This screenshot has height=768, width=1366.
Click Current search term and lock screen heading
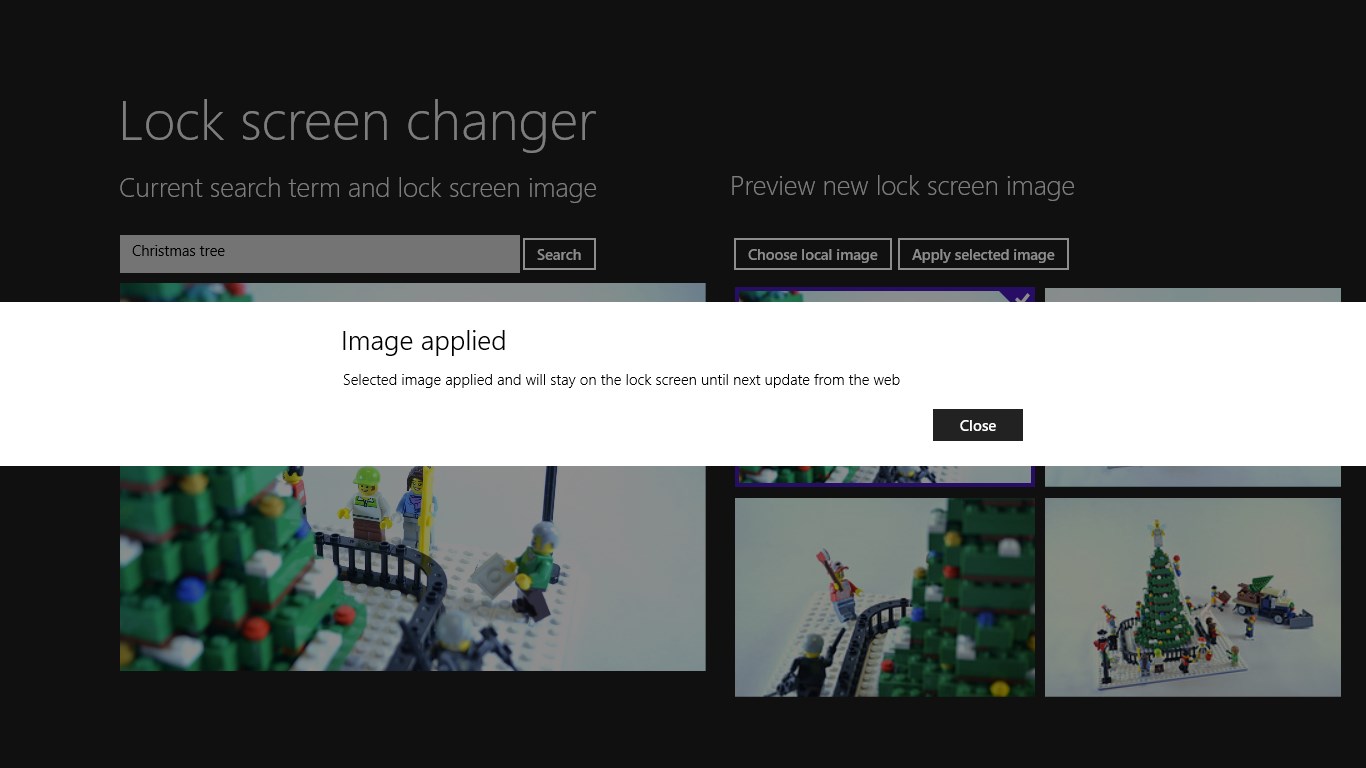point(357,188)
